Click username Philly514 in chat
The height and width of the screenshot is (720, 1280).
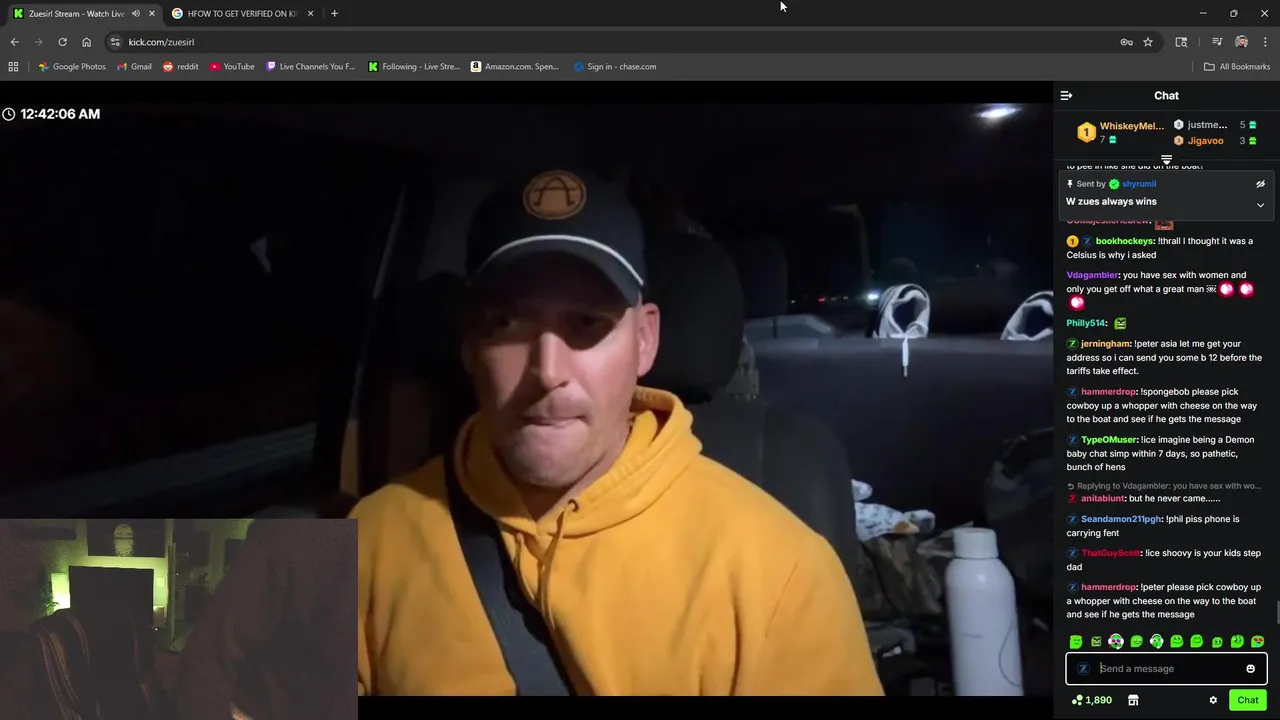[1086, 323]
